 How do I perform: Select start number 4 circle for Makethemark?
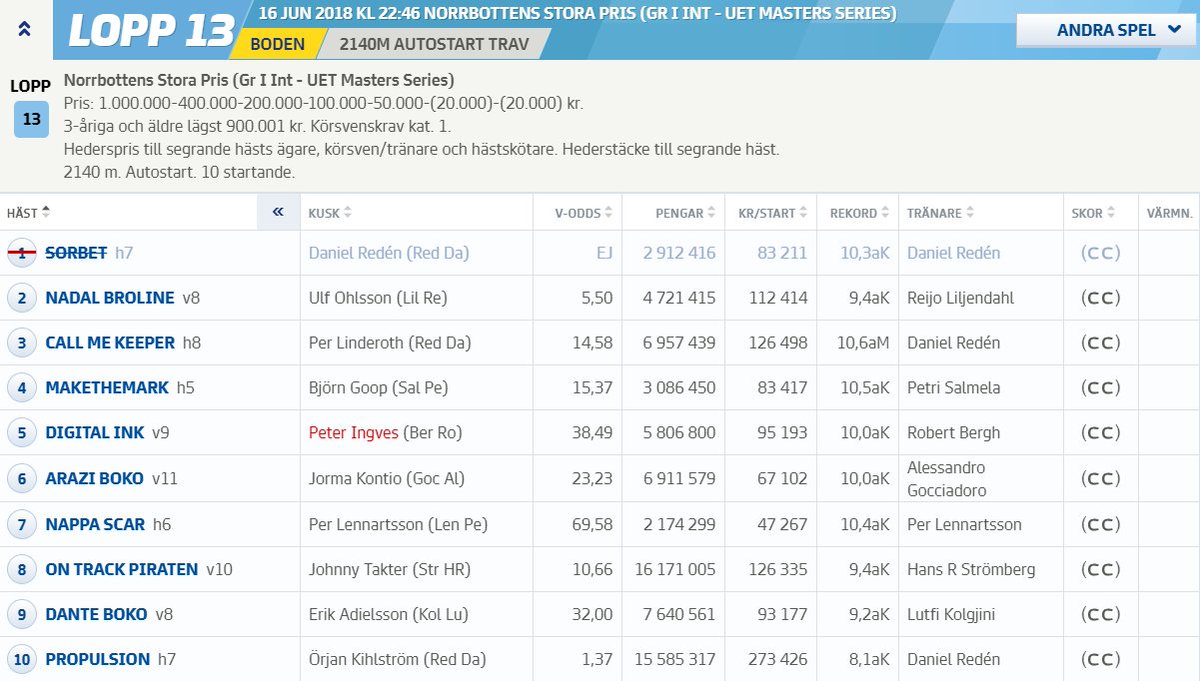point(22,388)
